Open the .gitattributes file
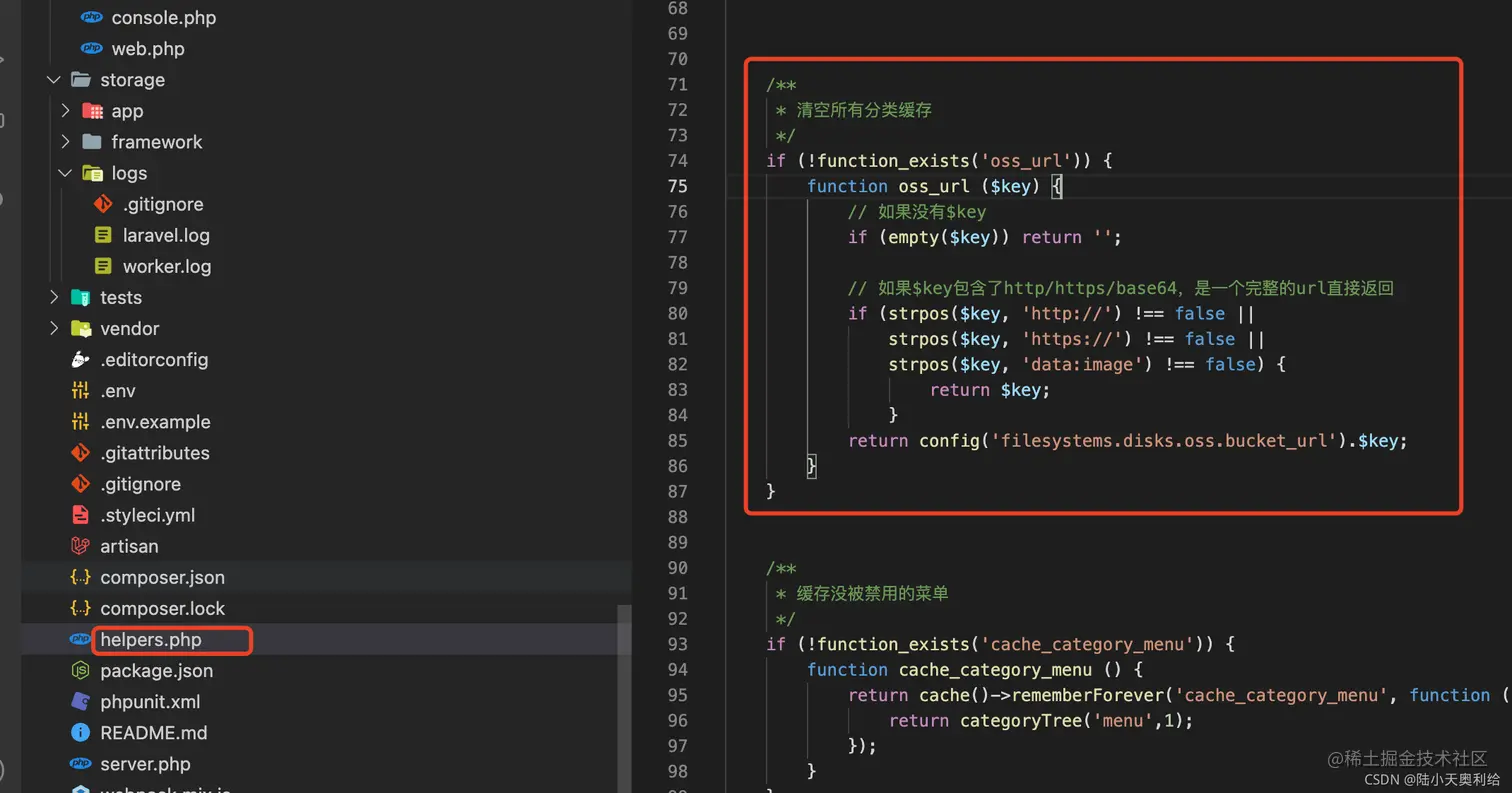This screenshot has width=1512, height=793. coord(155,453)
